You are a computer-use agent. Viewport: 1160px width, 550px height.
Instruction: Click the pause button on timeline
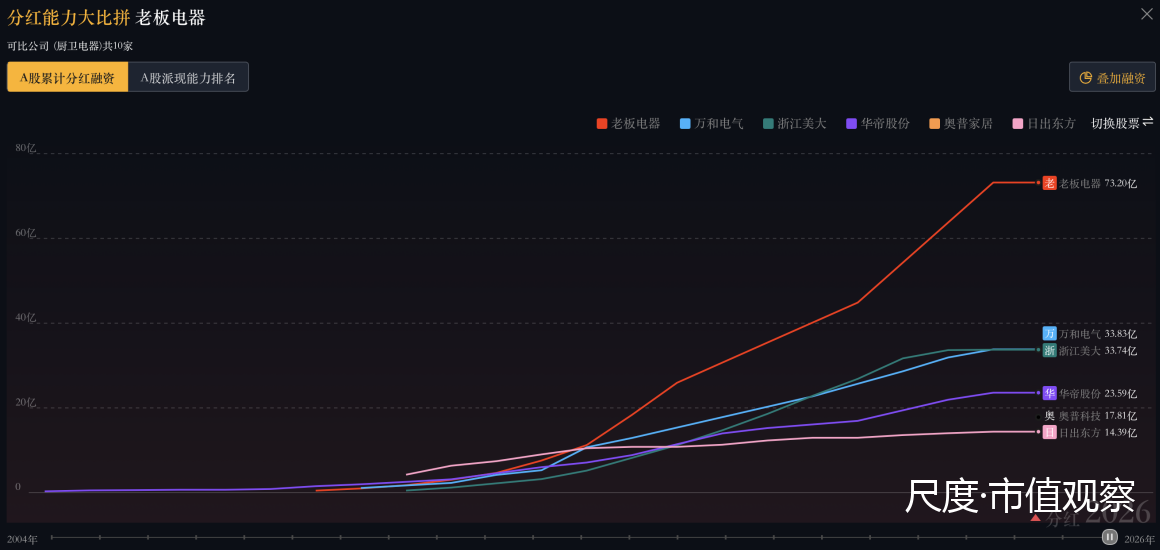(x=1109, y=537)
